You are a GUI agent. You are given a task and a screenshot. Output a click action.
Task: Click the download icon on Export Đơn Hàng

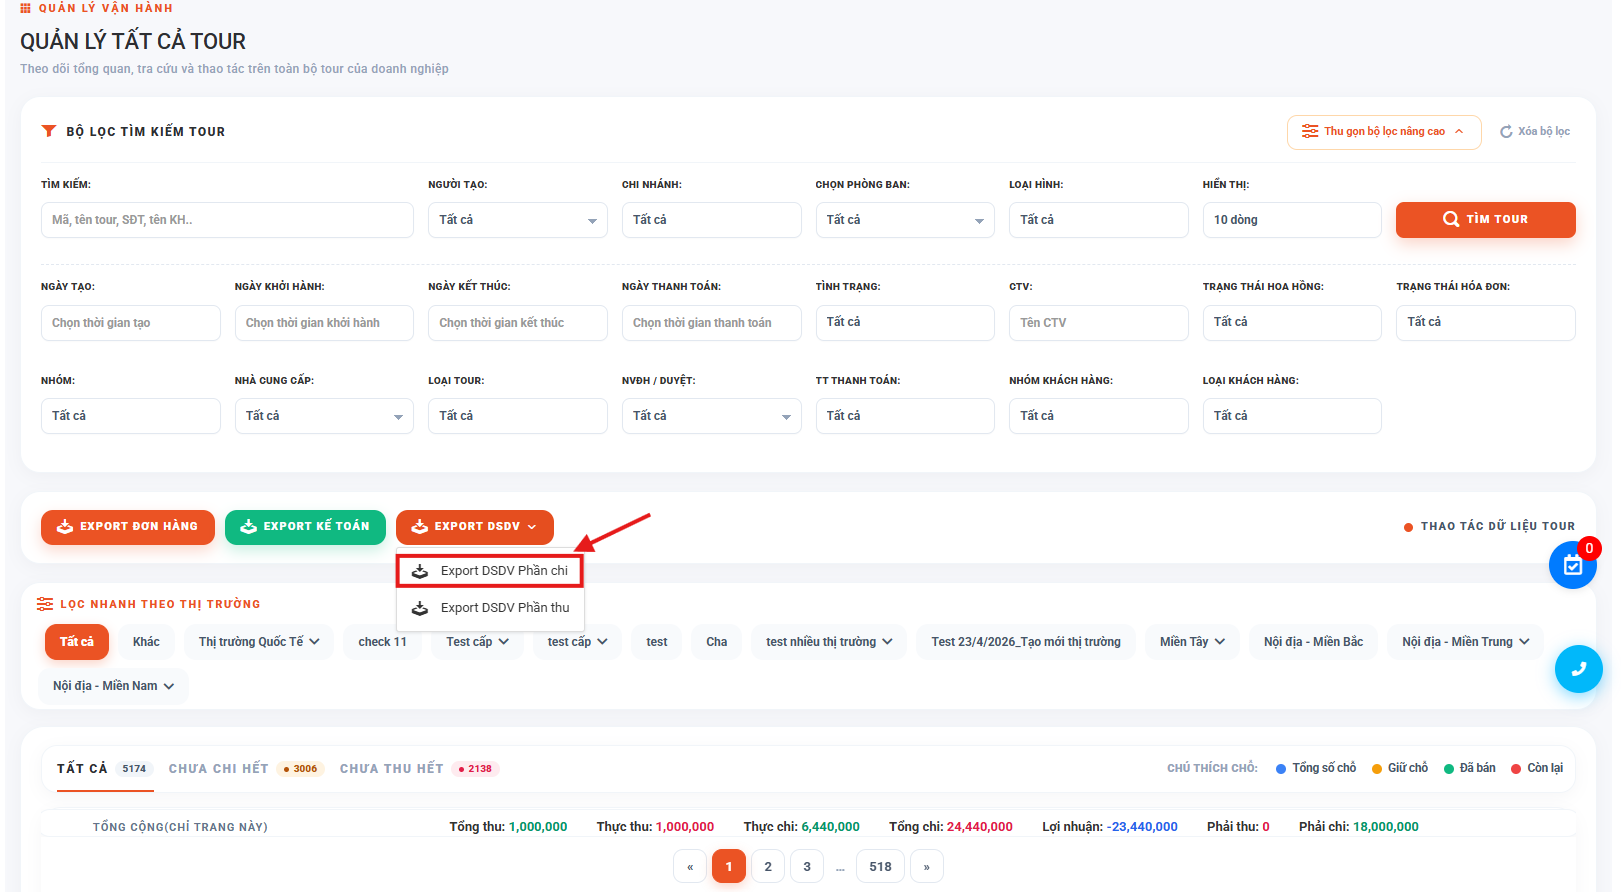tap(65, 526)
